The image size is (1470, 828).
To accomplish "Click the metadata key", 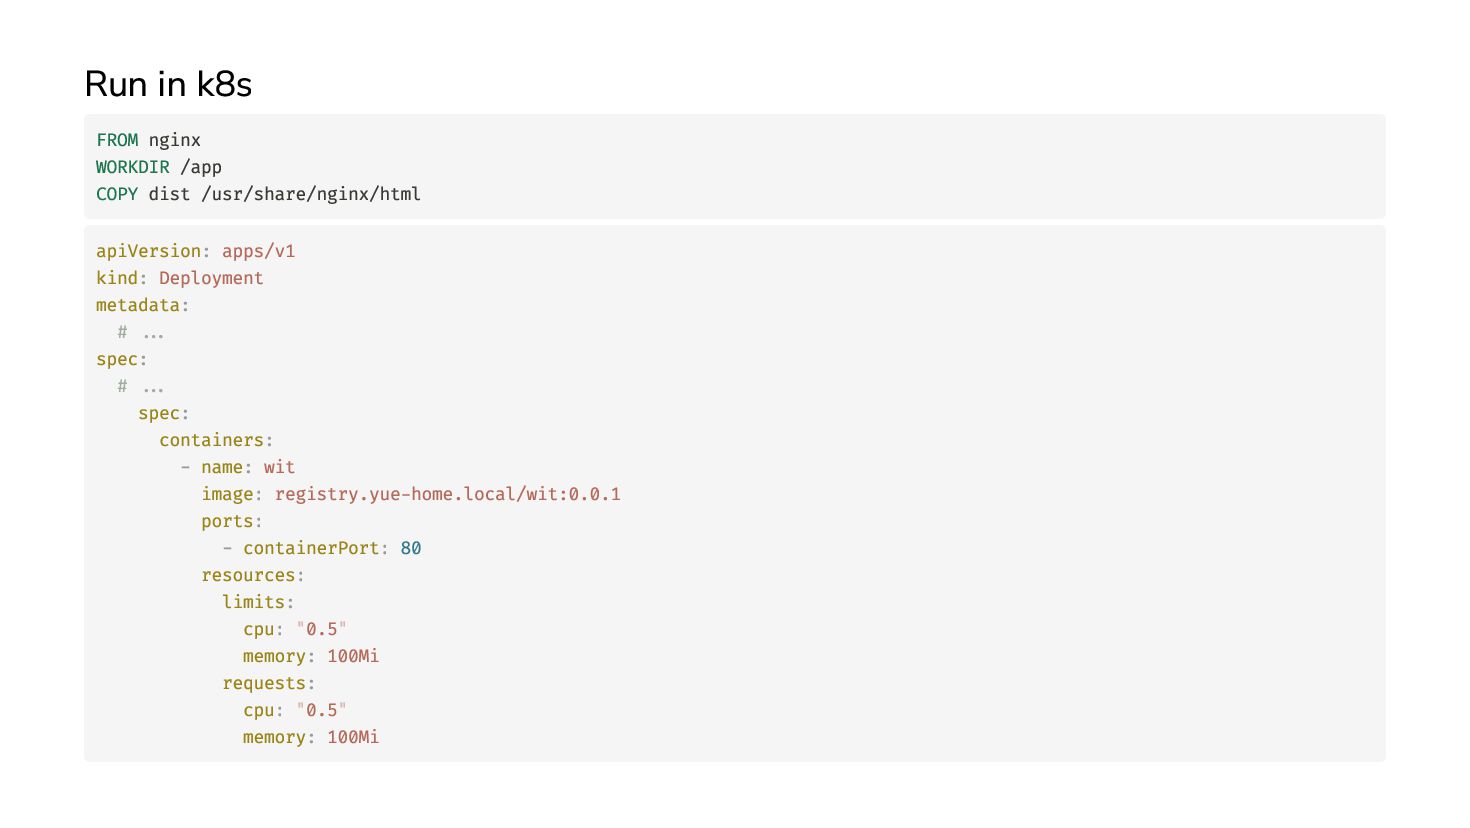I will (x=138, y=305).
